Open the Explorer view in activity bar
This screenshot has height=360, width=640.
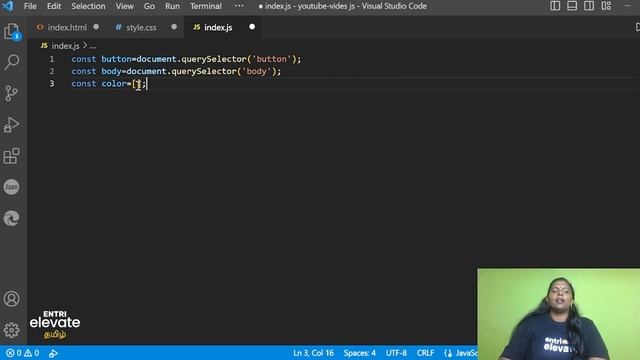point(11,31)
